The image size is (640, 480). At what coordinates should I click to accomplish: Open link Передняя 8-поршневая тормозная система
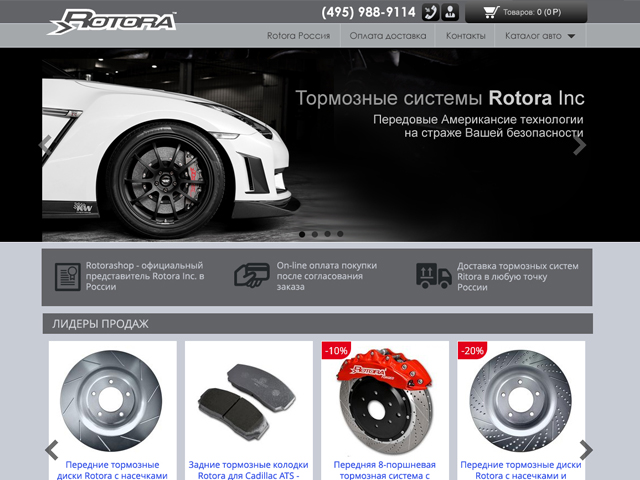384,470
